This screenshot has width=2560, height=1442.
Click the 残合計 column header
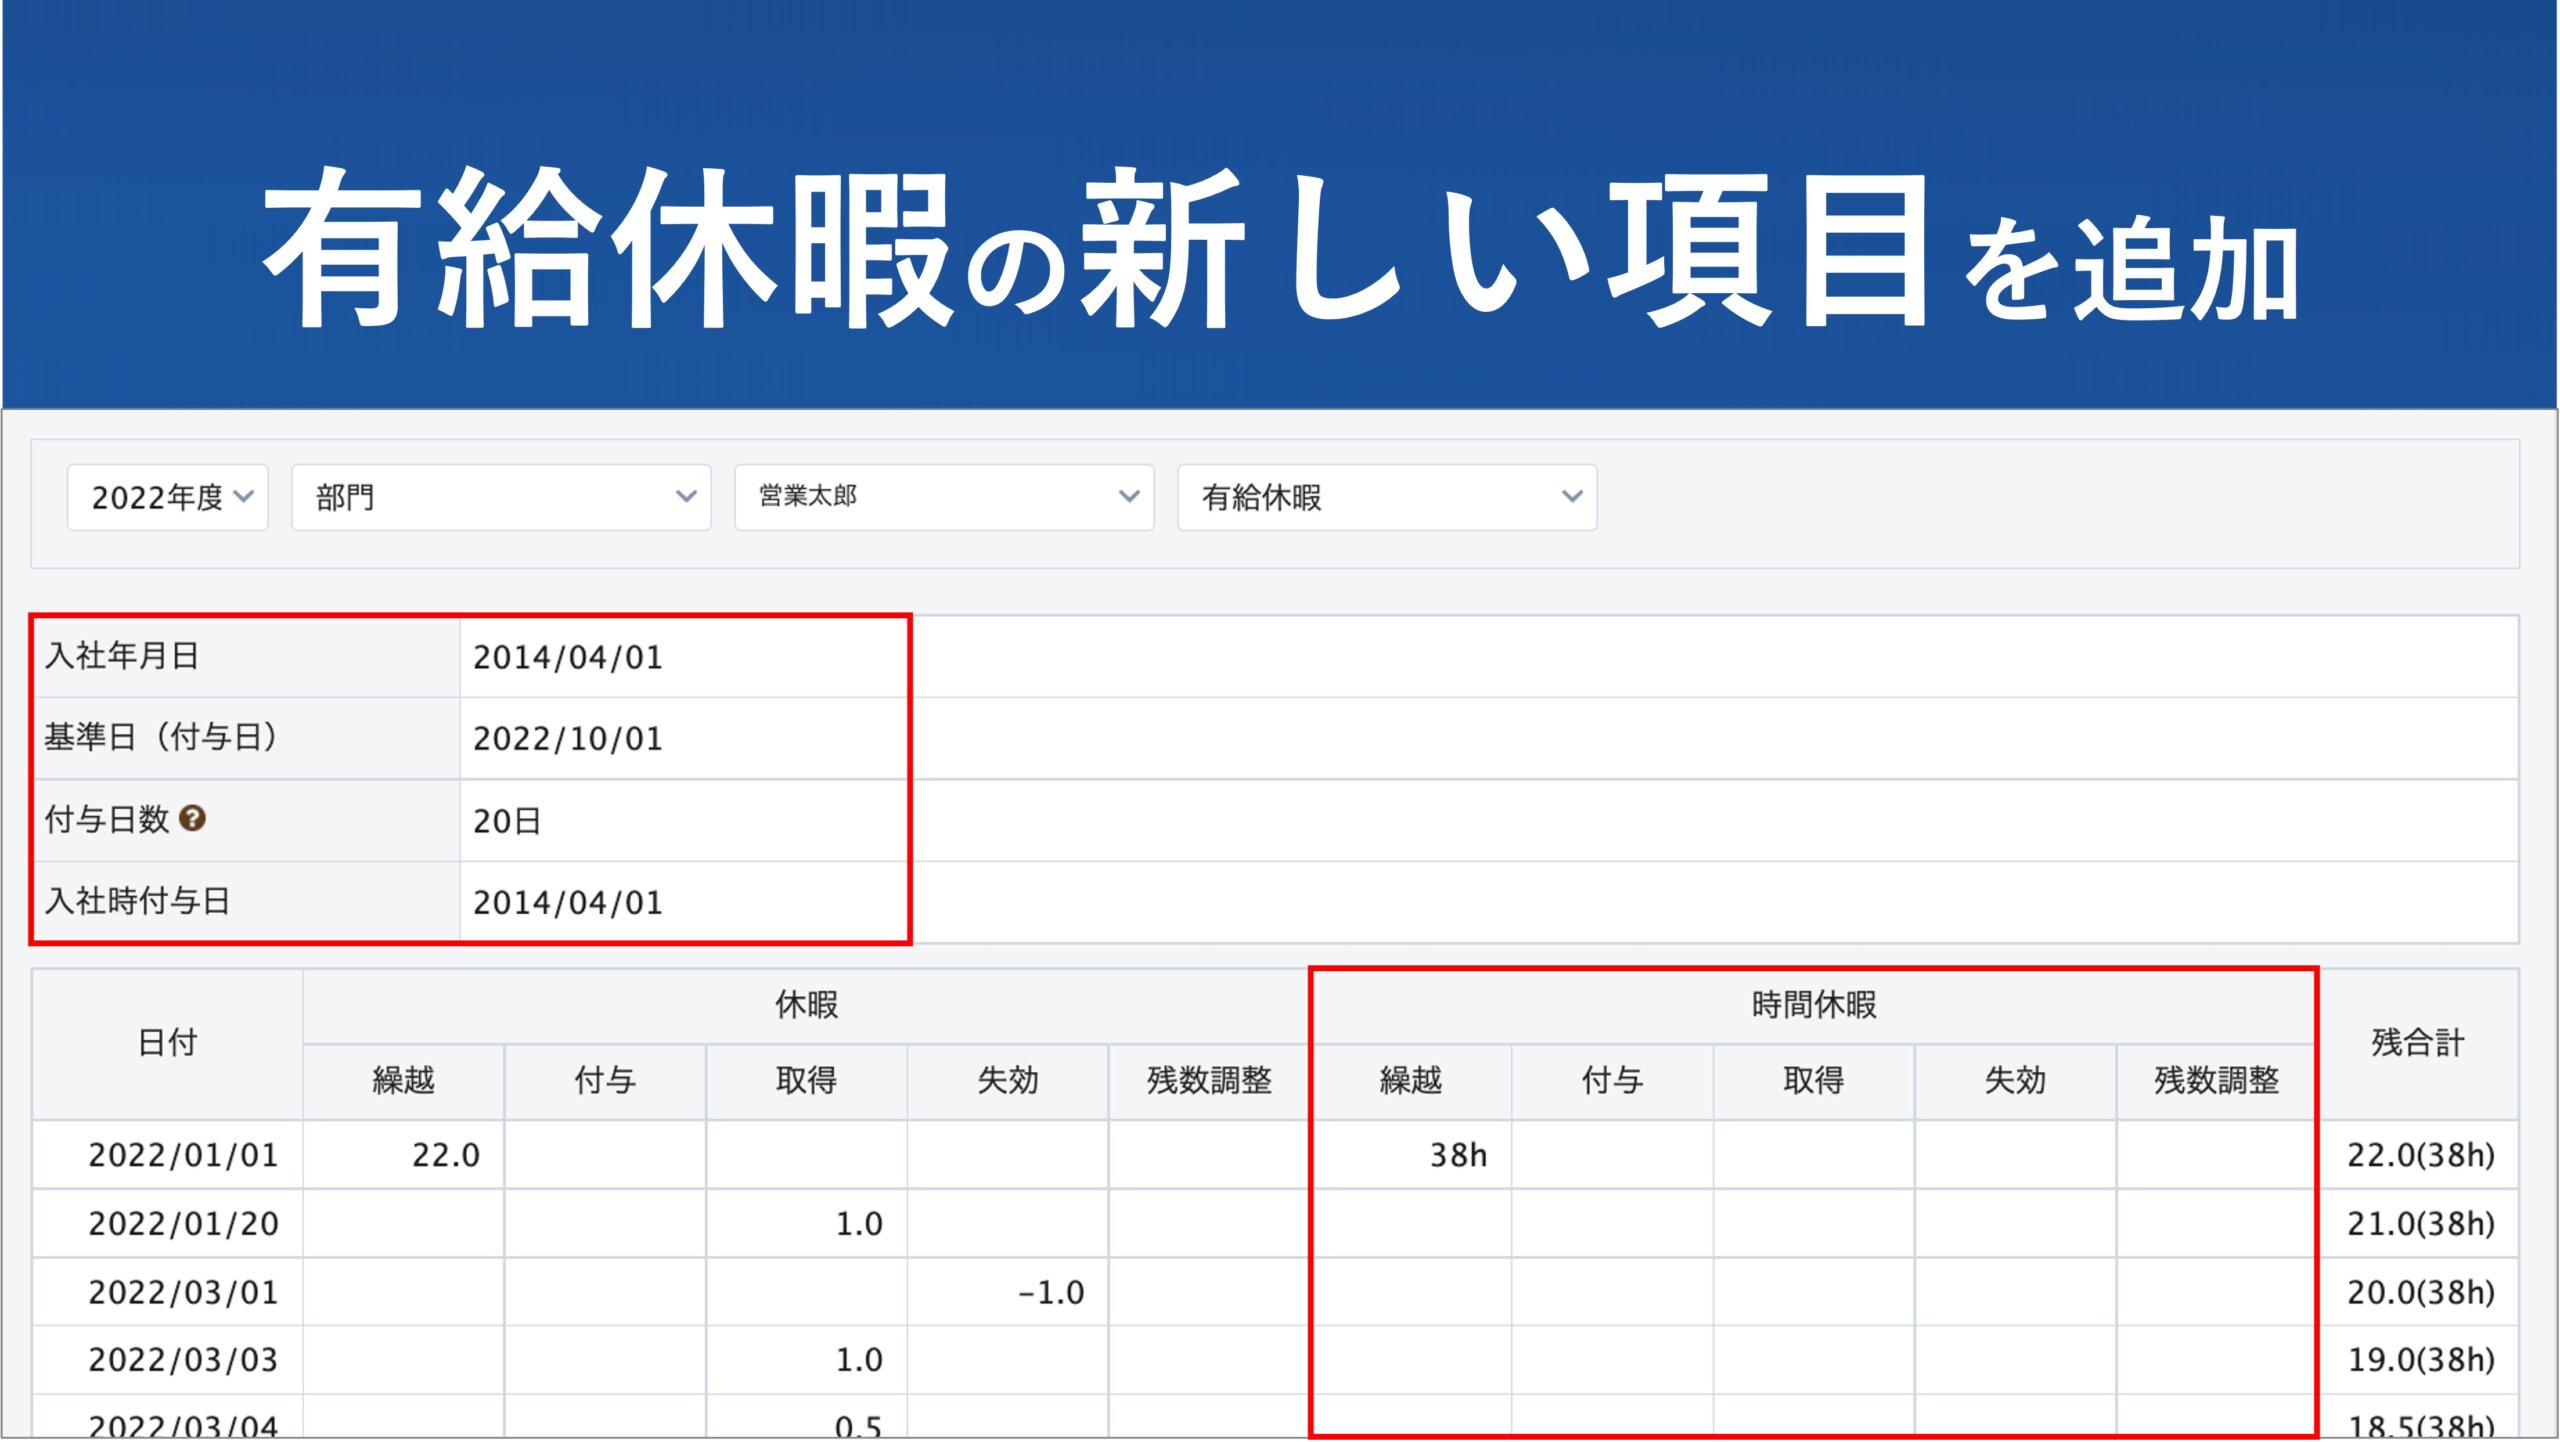(x=2417, y=1043)
